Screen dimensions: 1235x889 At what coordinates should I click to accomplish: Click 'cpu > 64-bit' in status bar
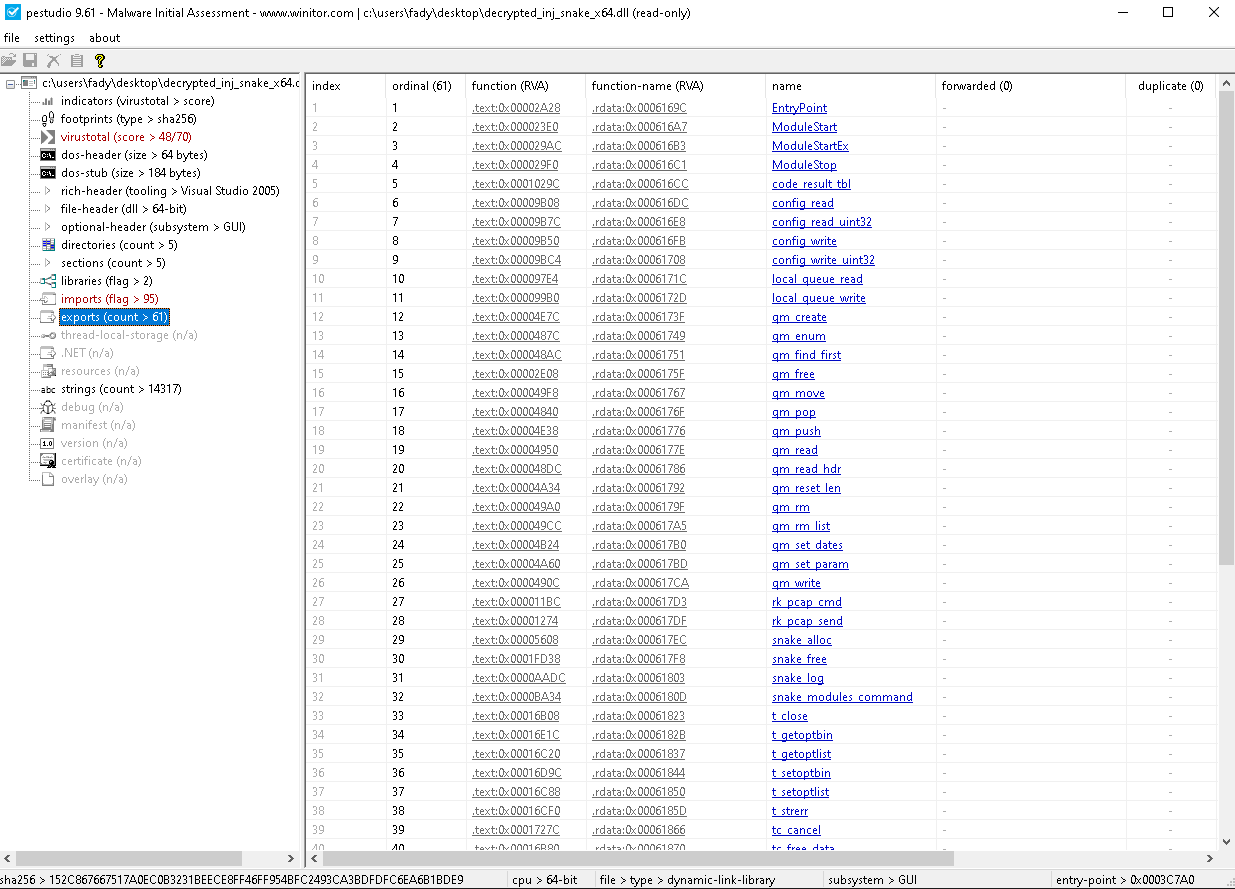(544, 880)
